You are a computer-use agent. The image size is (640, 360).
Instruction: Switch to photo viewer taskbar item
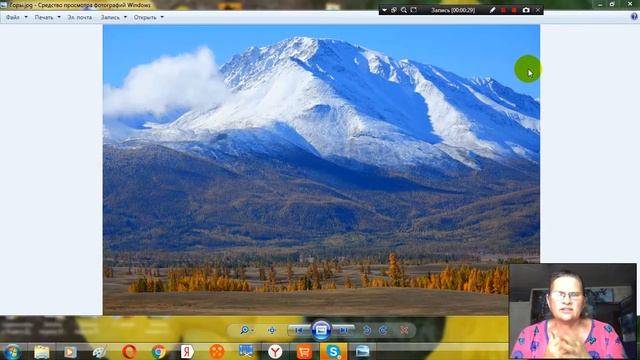tap(362, 351)
